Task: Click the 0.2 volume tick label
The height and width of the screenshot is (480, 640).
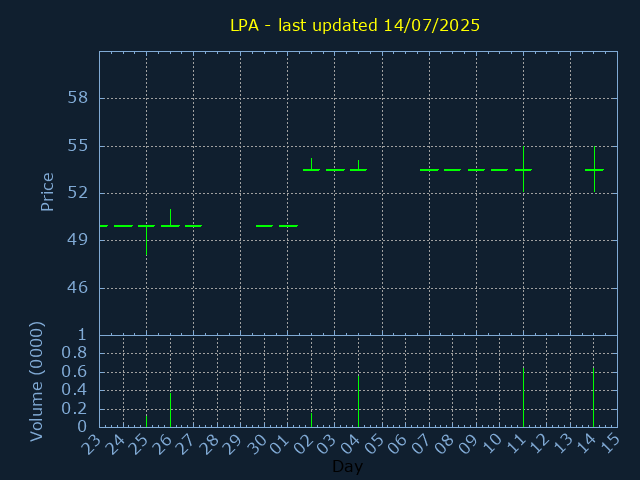Action: (74, 409)
